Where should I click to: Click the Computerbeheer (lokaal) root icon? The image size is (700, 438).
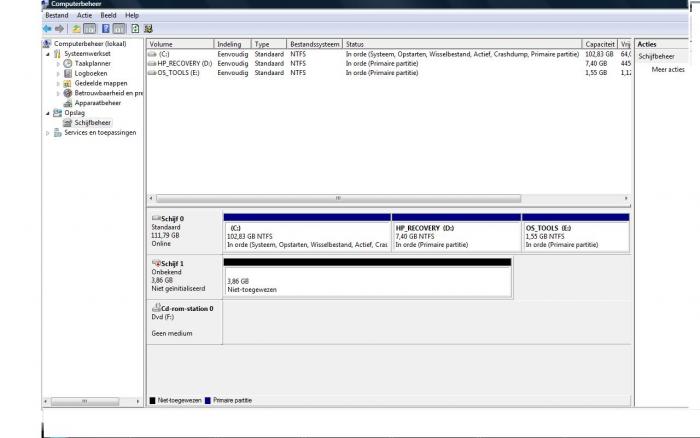click(x=46, y=44)
